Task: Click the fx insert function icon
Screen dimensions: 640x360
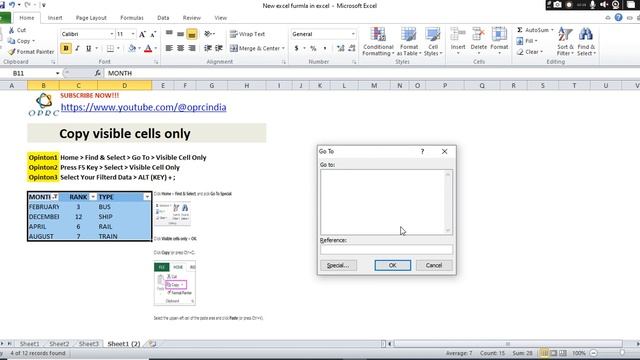Action: click(x=98, y=73)
